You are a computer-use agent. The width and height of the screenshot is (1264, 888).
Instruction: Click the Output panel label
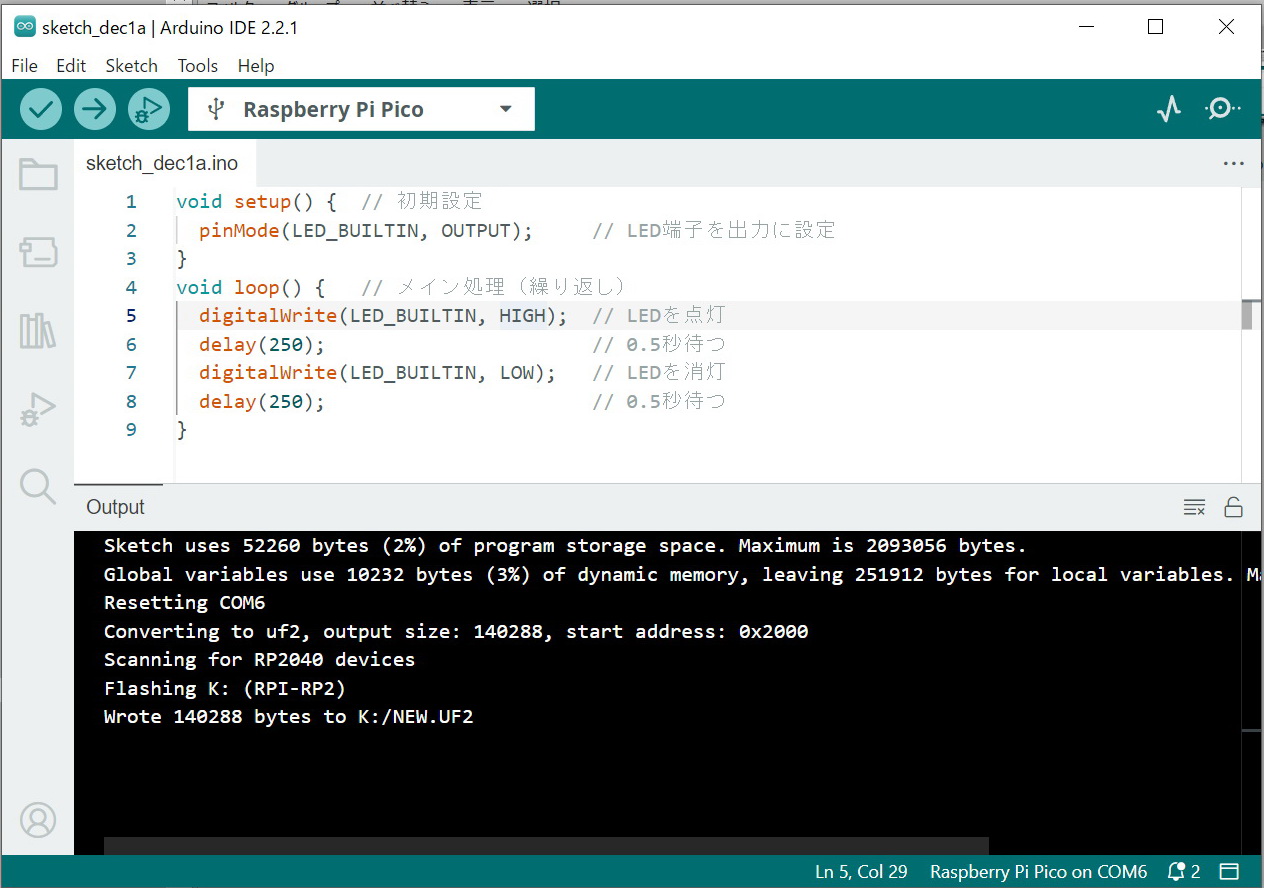115,507
